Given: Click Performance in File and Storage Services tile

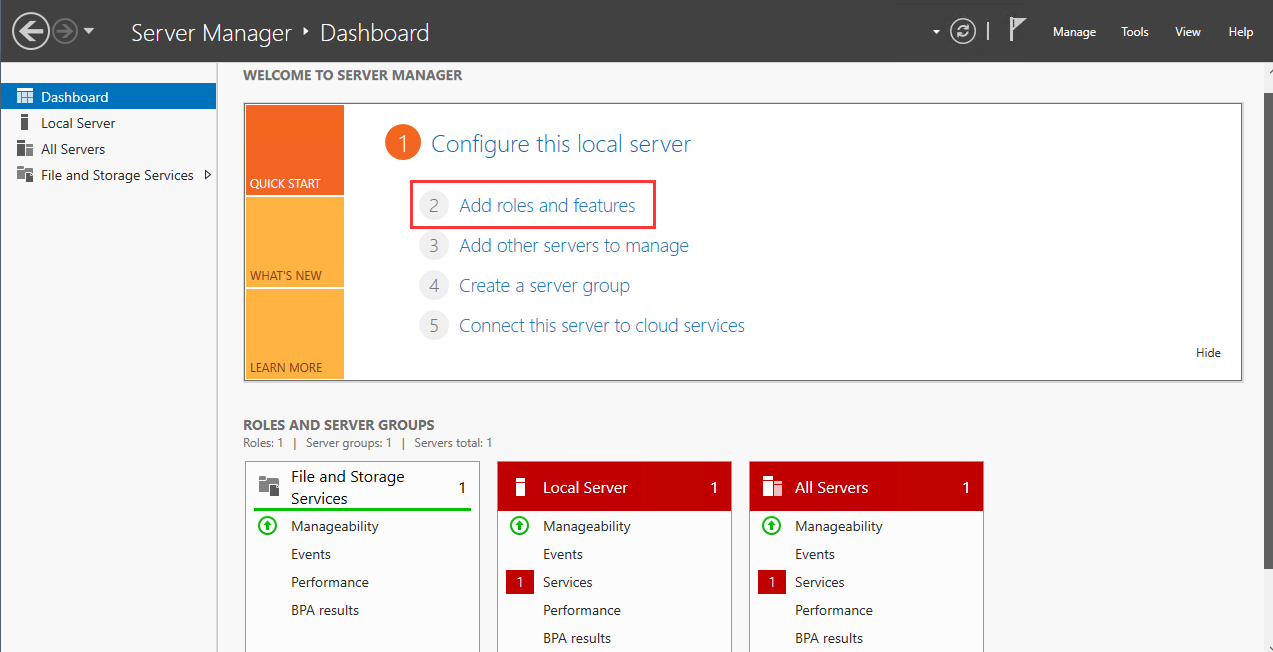Looking at the screenshot, I should (330, 582).
